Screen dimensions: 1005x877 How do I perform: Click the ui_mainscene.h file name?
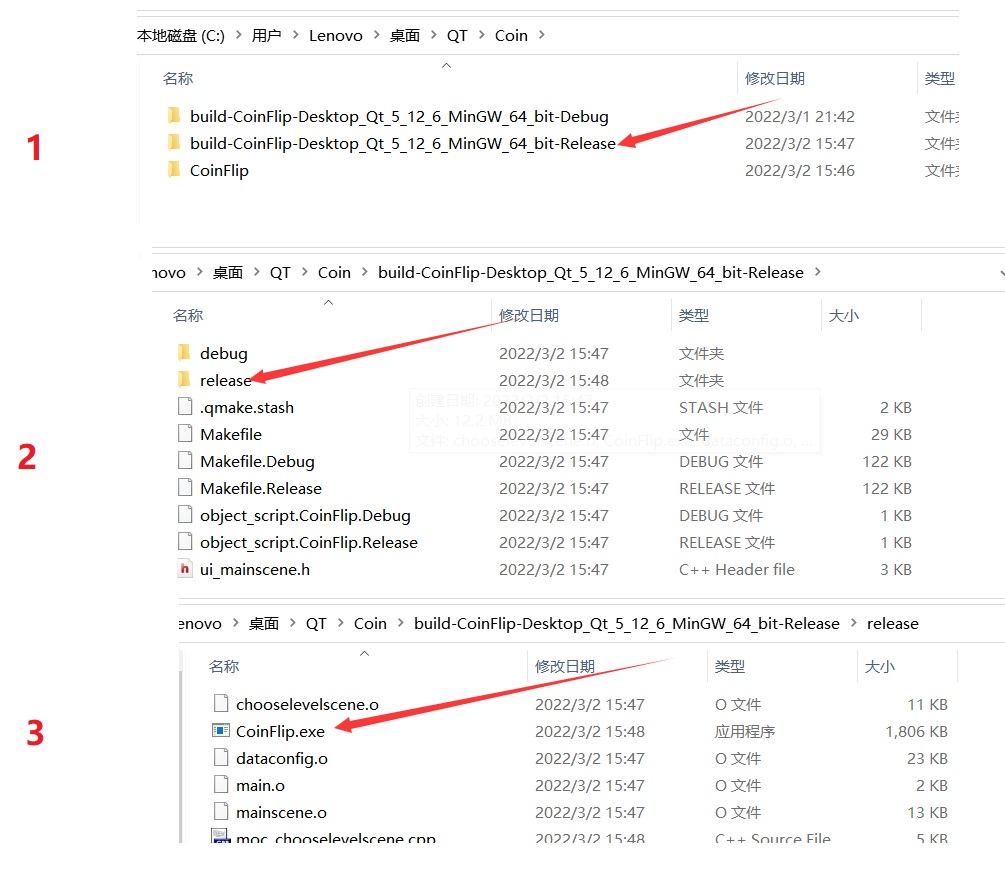255,569
